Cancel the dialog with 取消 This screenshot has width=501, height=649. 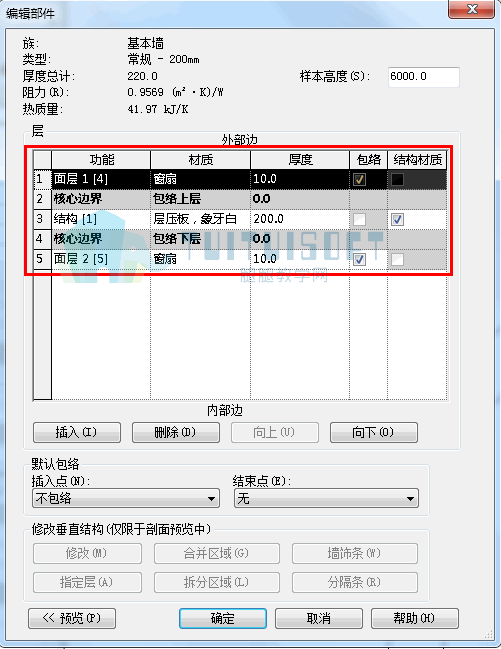(x=319, y=618)
